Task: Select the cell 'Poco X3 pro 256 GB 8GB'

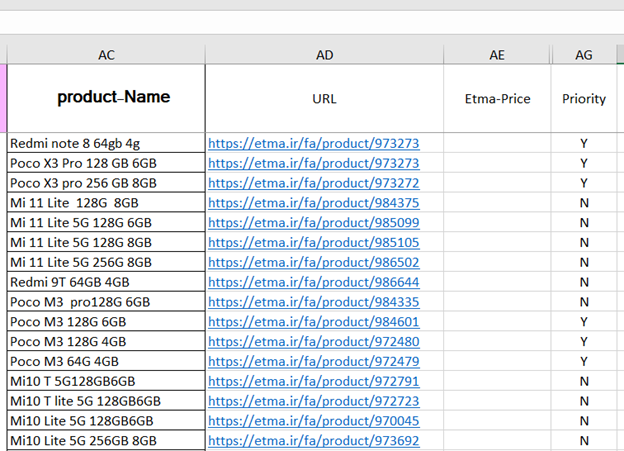Action: [106, 183]
